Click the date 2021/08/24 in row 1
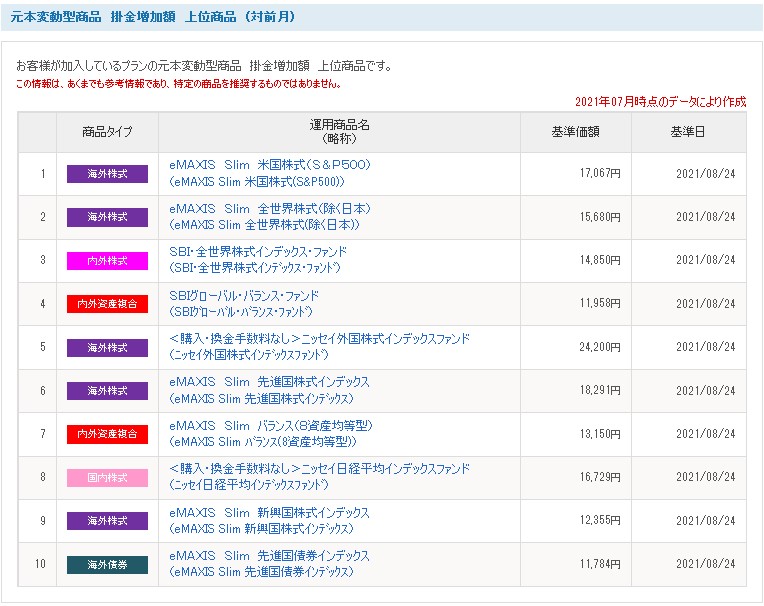The image size is (764, 606). [706, 174]
